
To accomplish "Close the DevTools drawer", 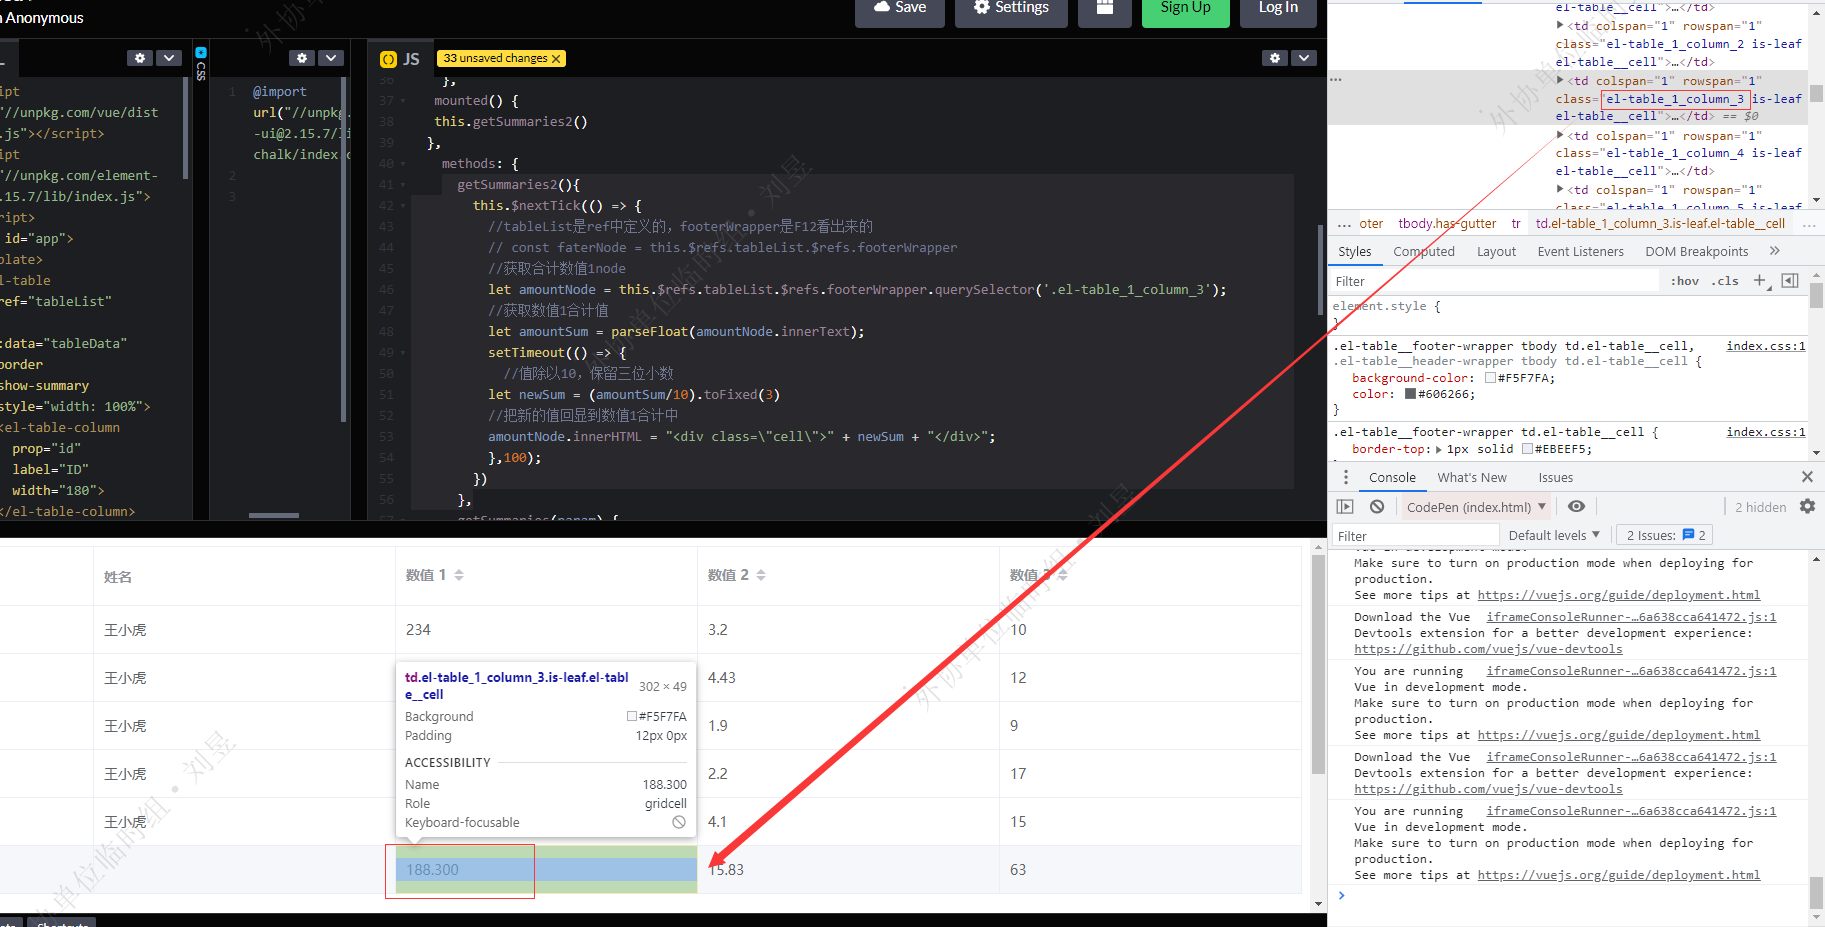I will [1807, 477].
